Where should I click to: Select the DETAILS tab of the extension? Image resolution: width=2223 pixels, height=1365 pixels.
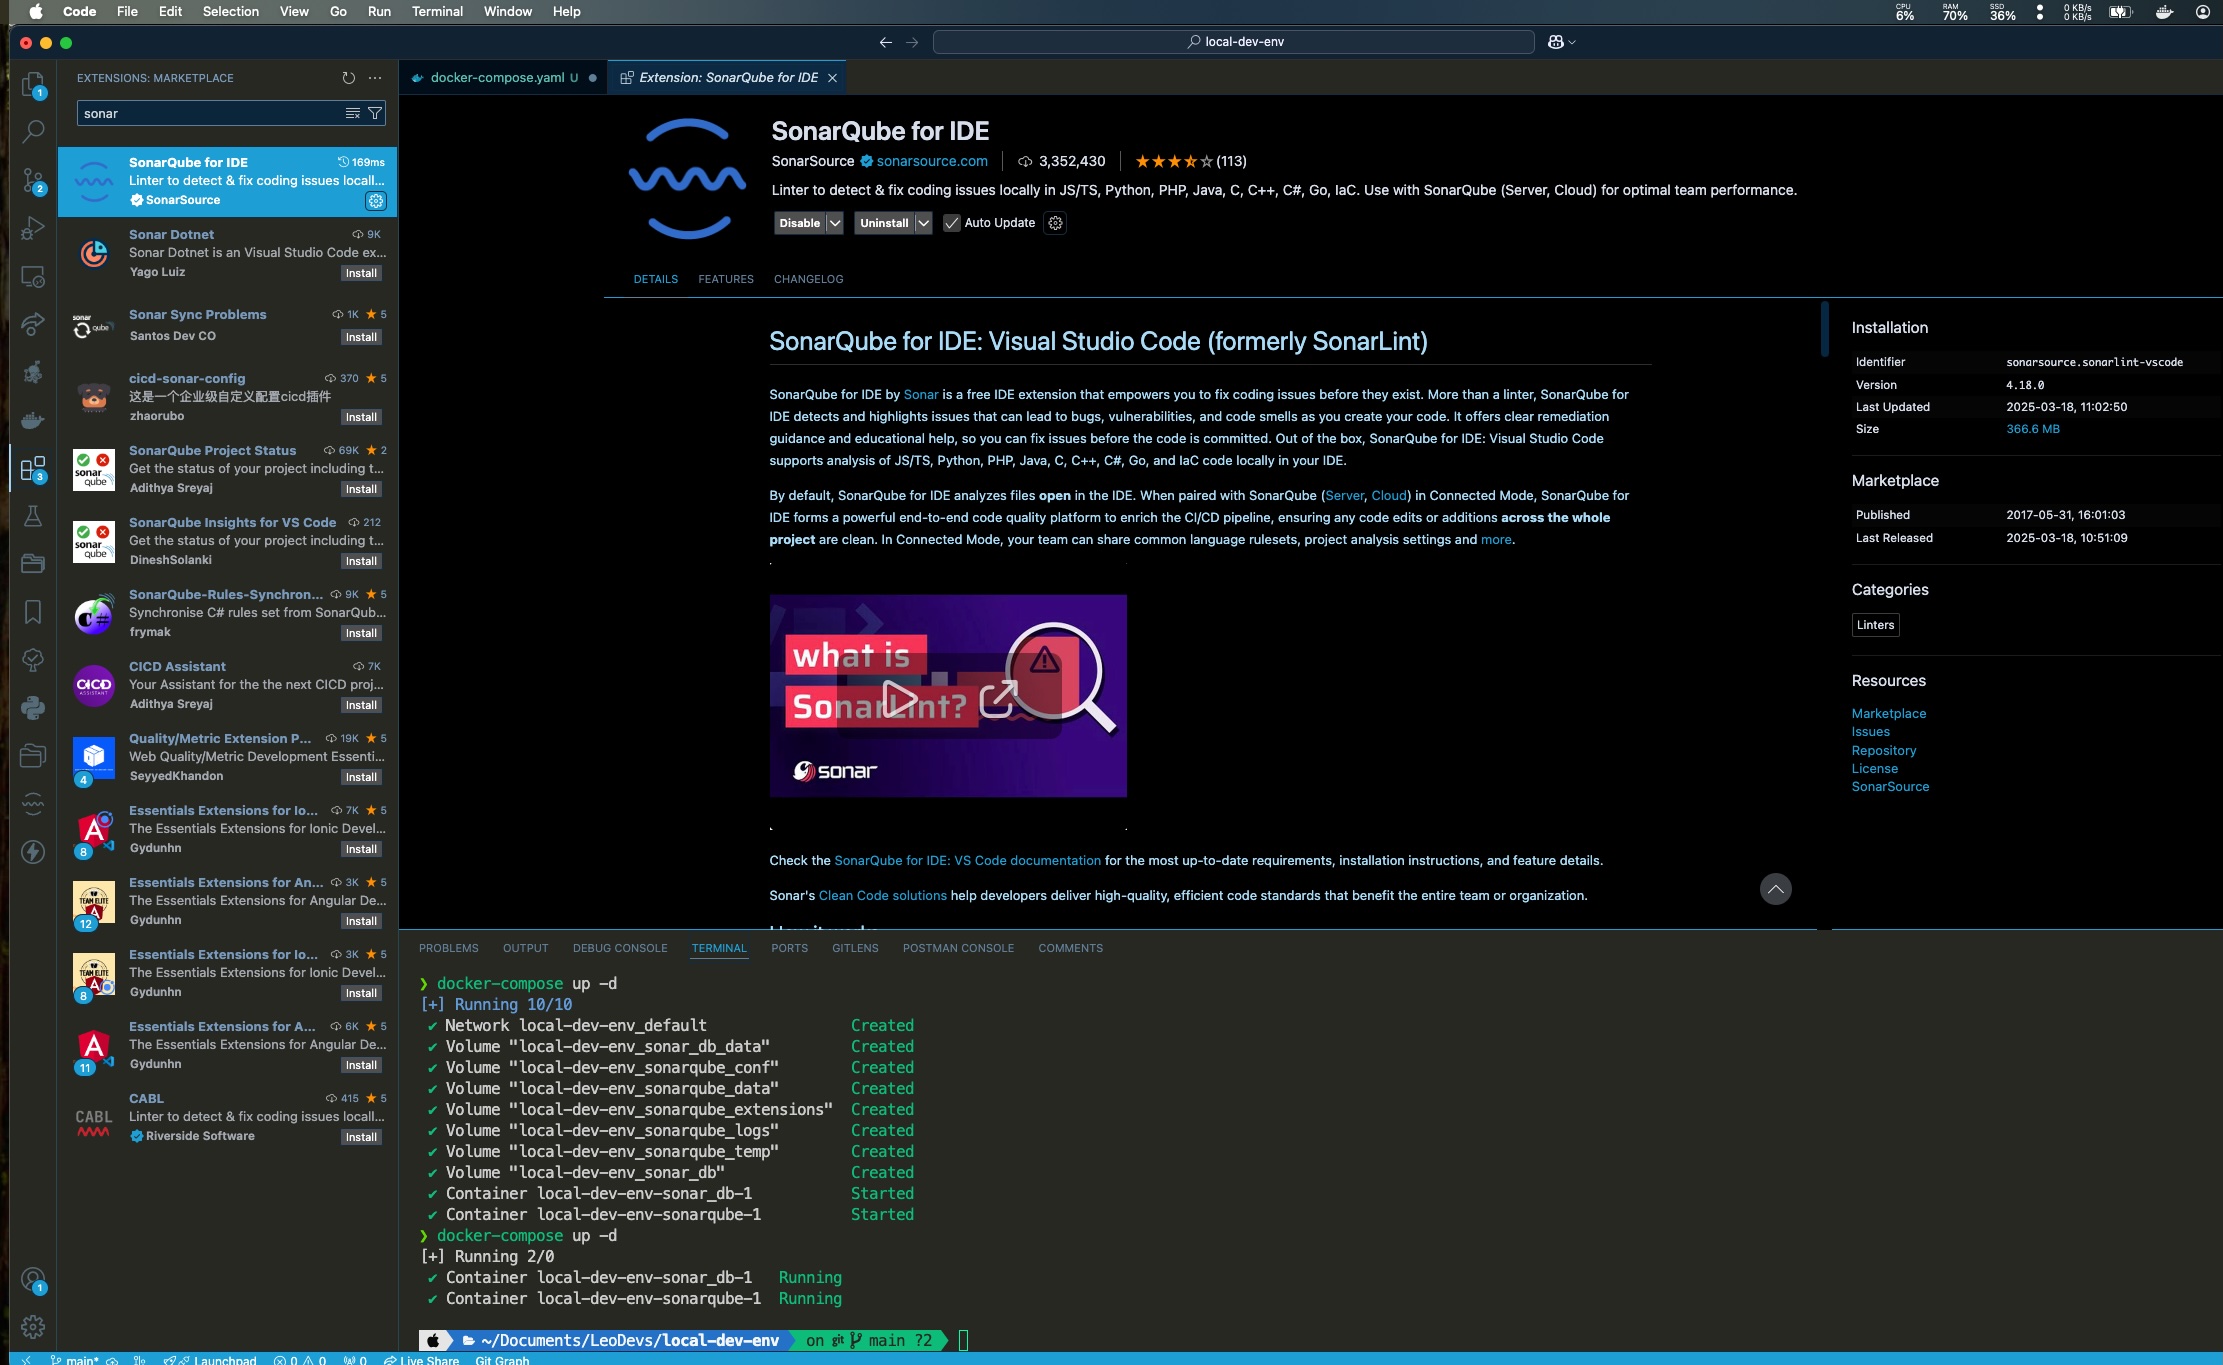coord(656,279)
